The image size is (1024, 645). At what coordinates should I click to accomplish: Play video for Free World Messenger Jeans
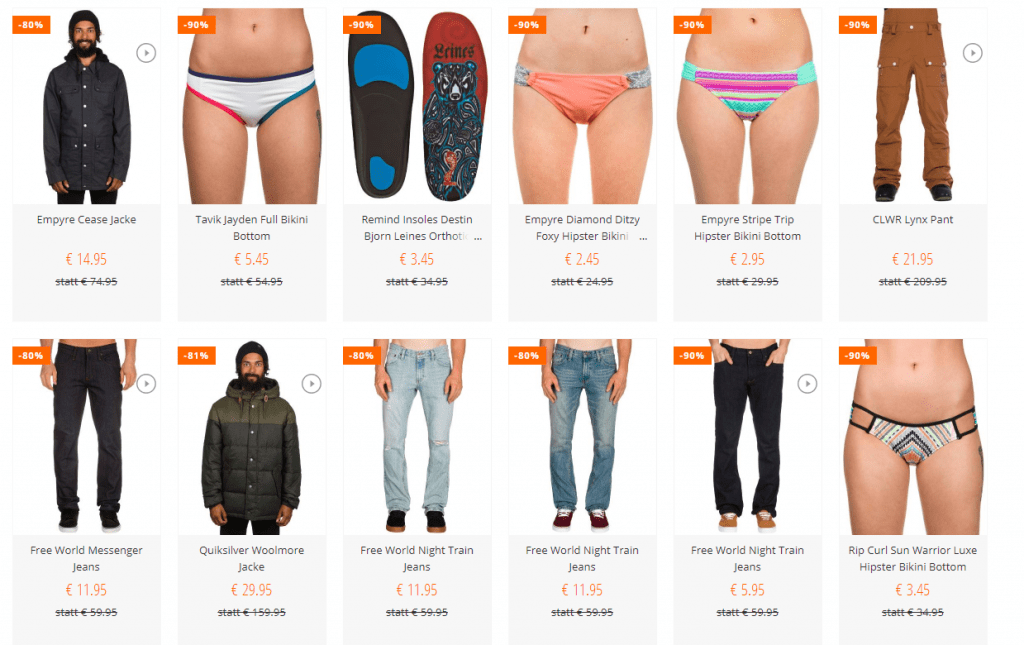(146, 384)
